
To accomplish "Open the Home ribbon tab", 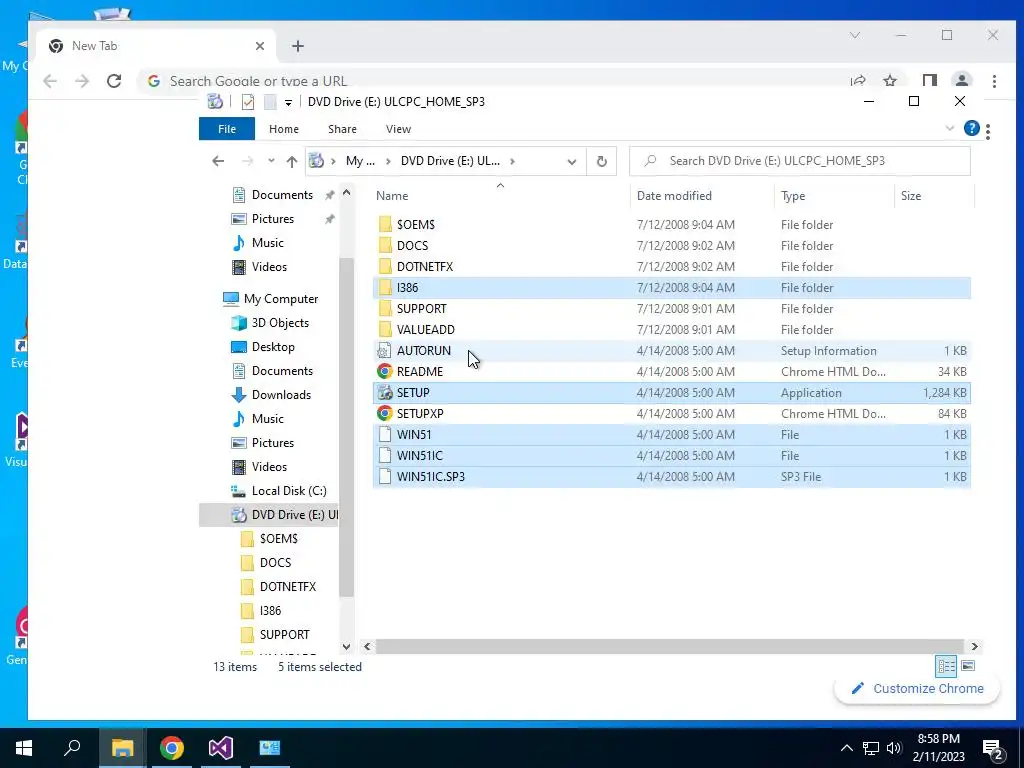I will coord(283,129).
